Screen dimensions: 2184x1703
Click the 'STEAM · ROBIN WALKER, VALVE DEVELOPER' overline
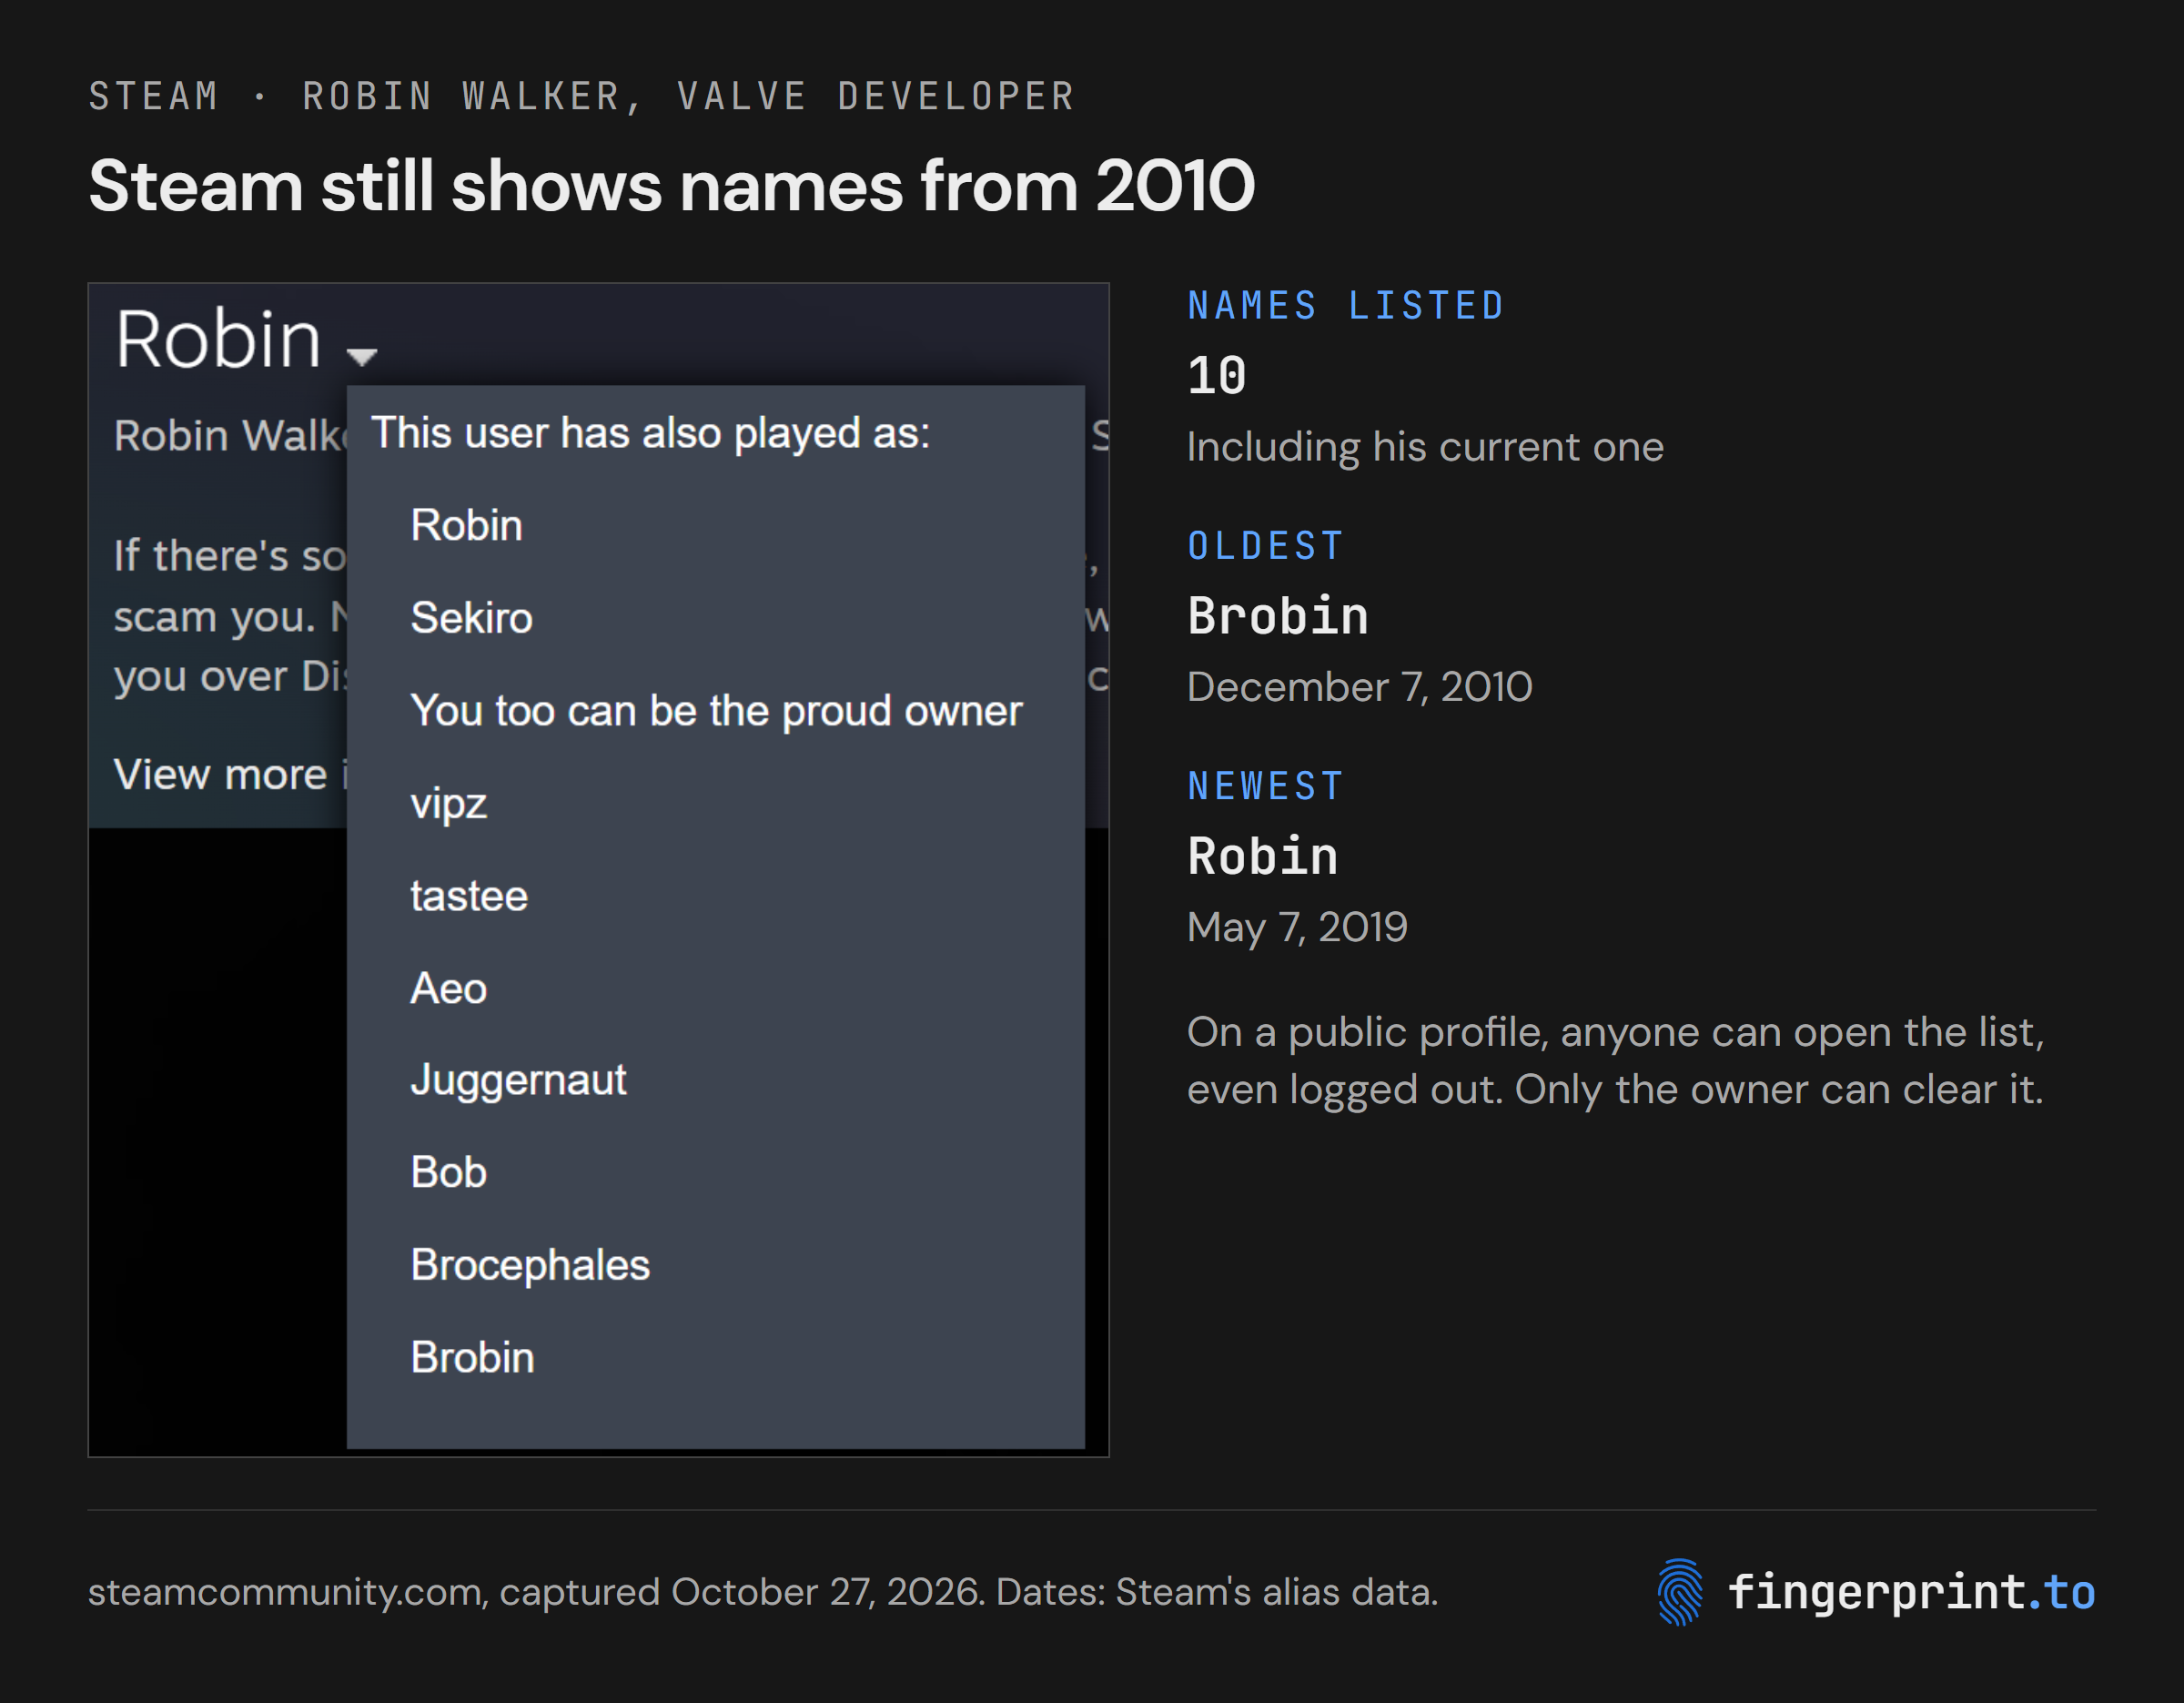pyautogui.click(x=581, y=96)
